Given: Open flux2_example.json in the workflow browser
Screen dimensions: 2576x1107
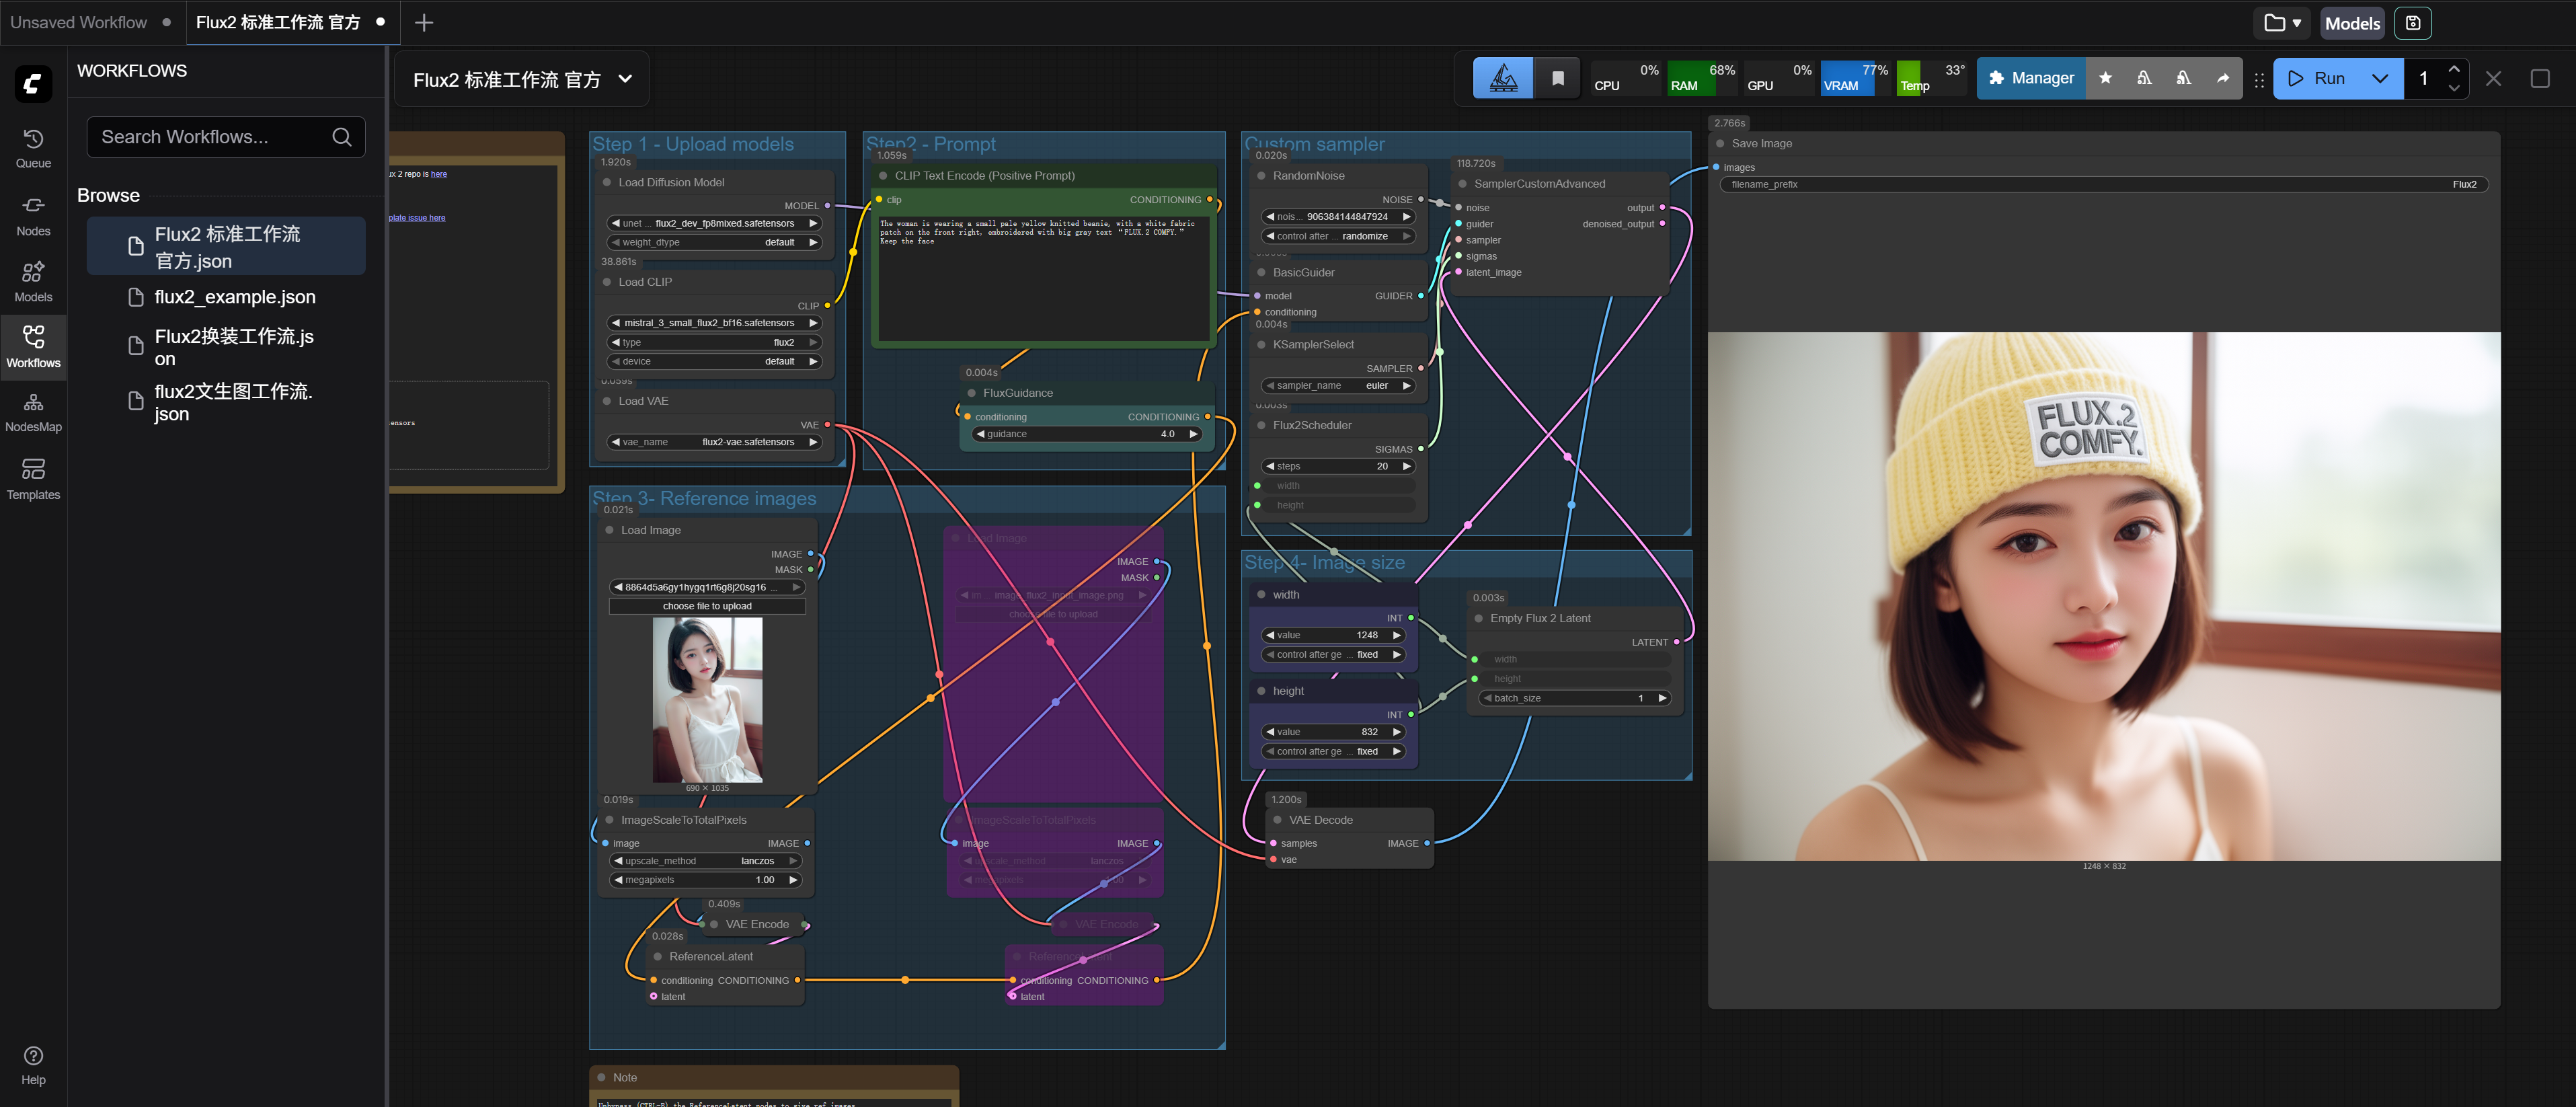Looking at the screenshot, I should (235, 297).
